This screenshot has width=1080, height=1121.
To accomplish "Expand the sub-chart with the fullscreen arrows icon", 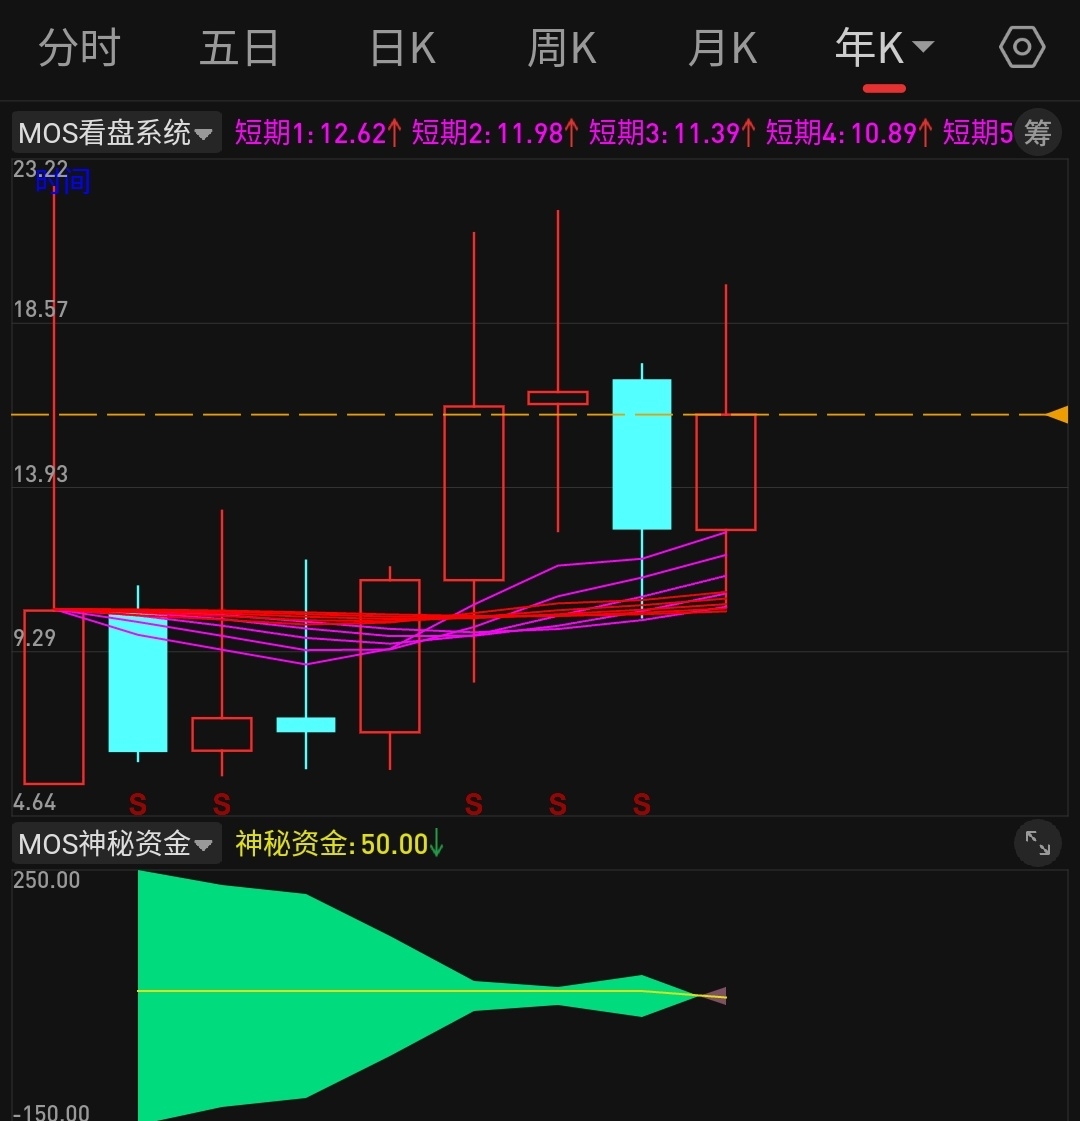I will (1037, 844).
